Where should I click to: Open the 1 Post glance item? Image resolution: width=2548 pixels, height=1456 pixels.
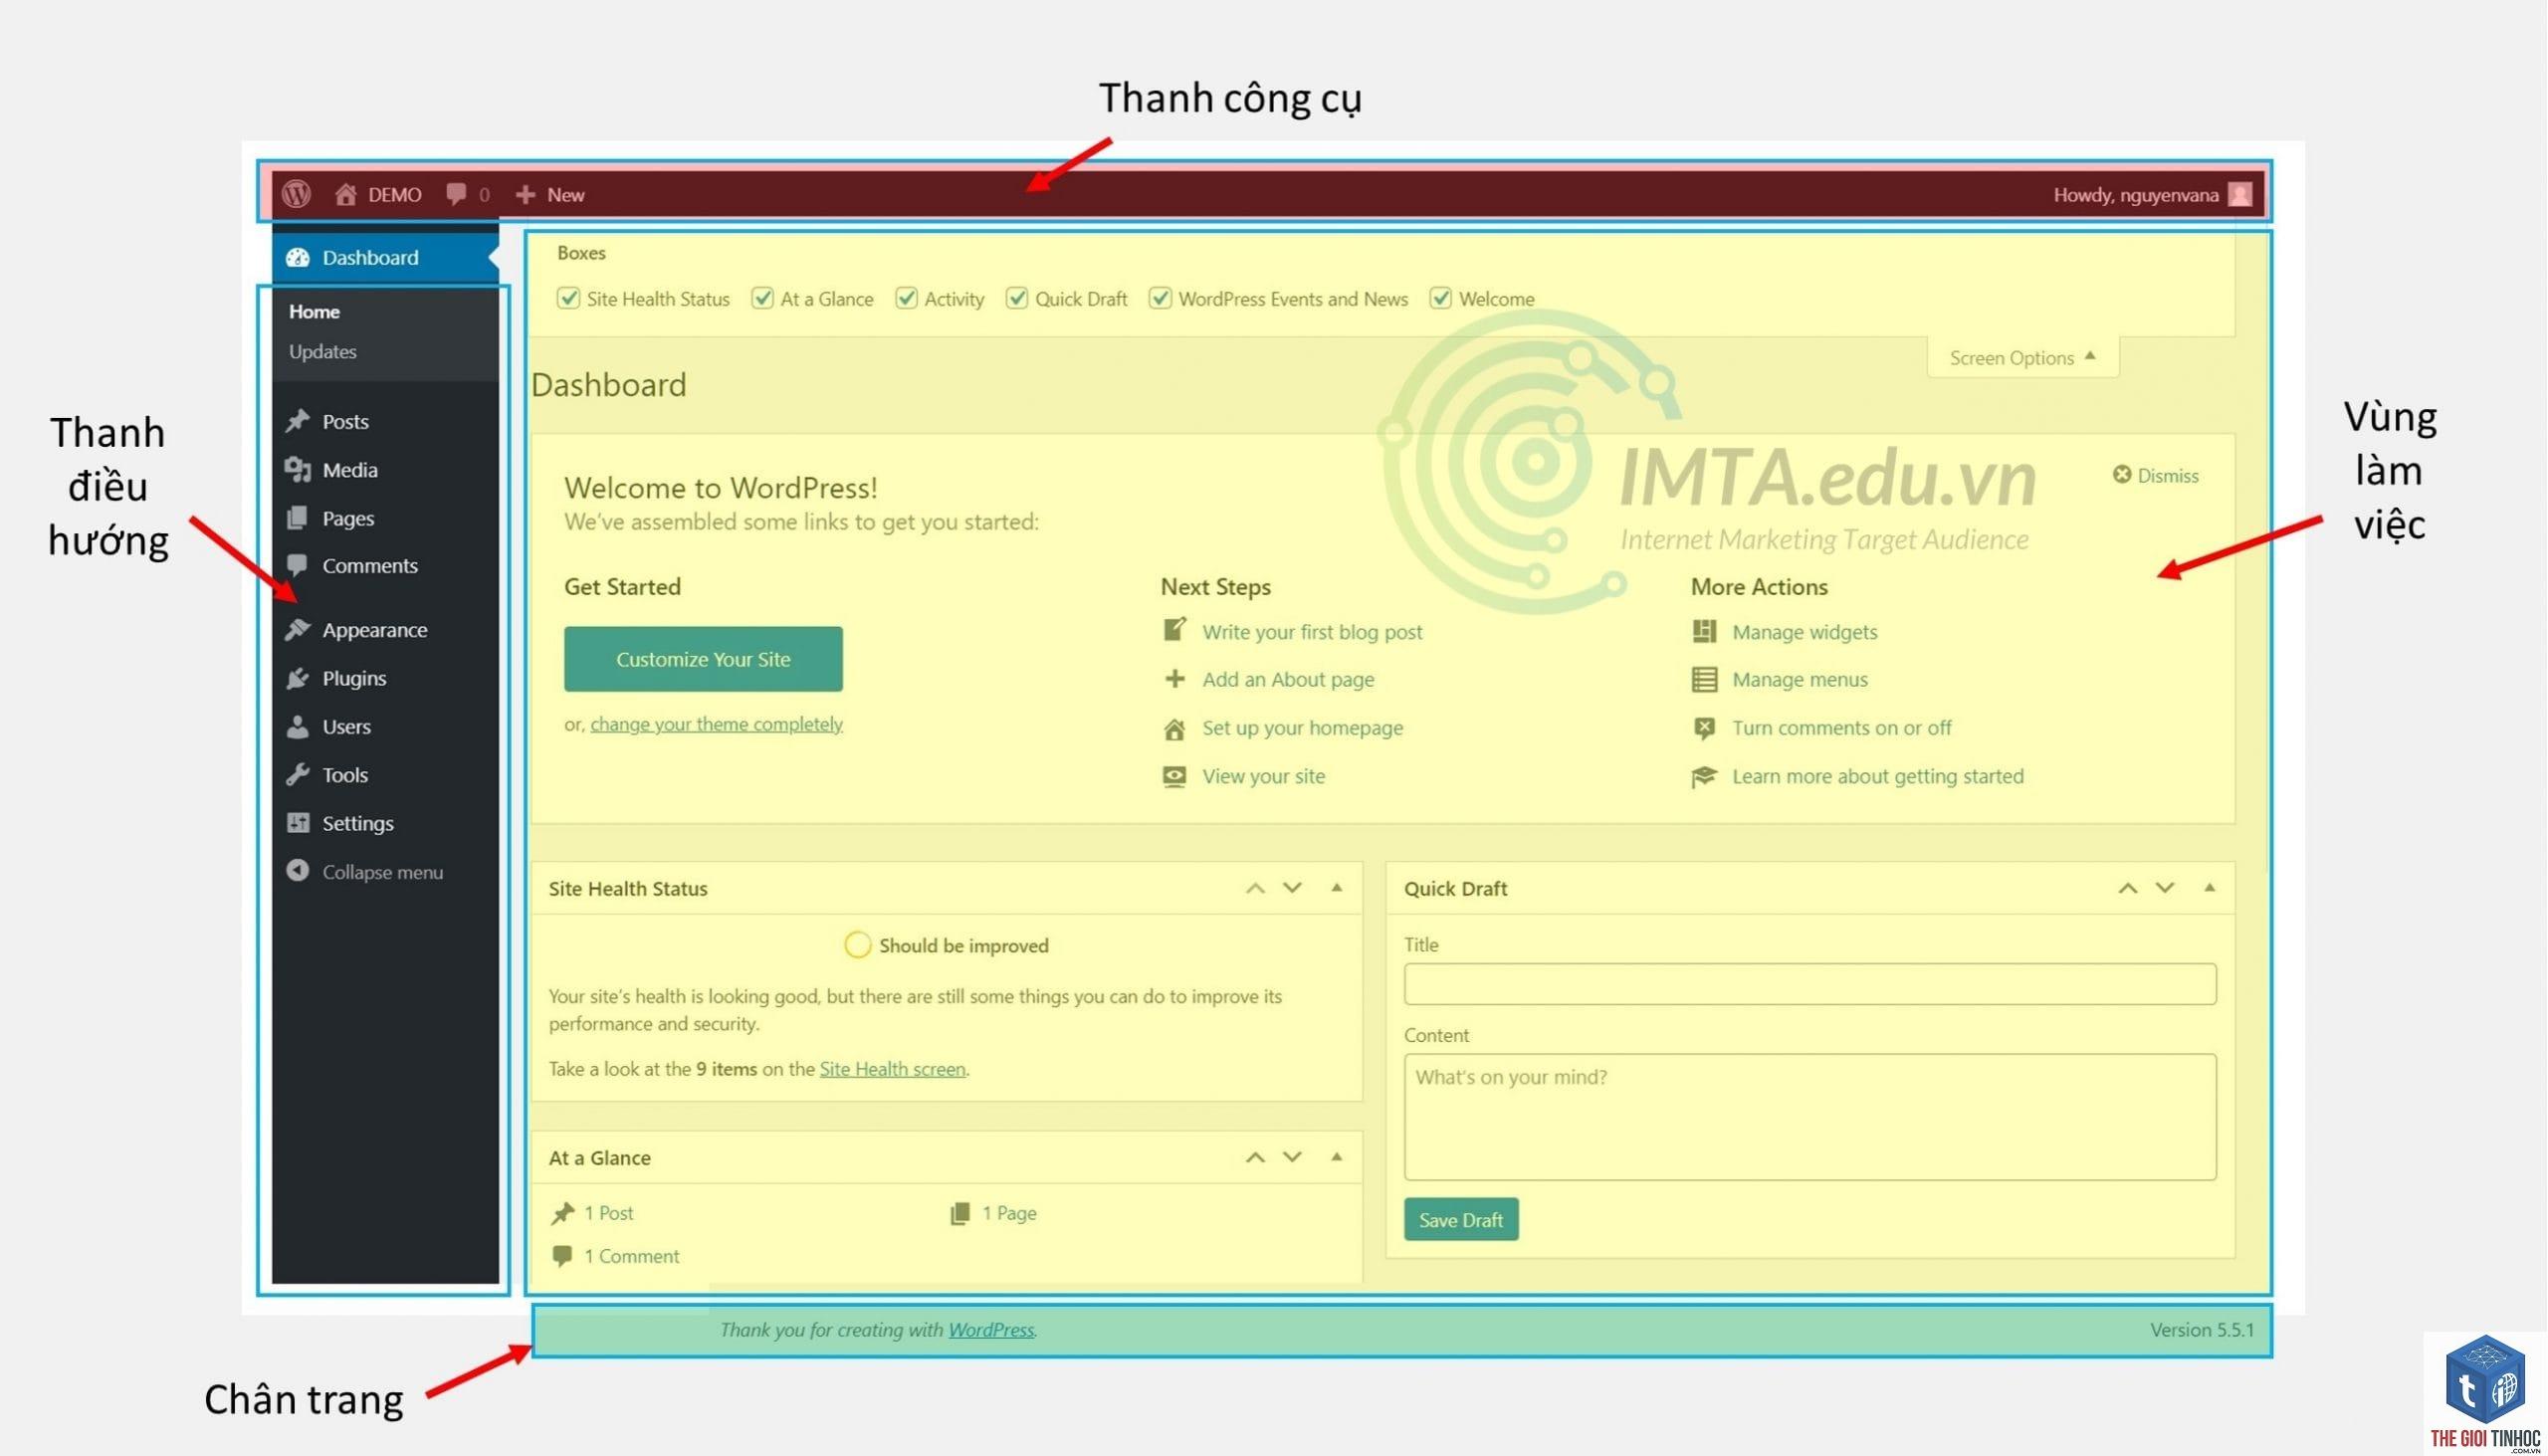pos(609,1213)
